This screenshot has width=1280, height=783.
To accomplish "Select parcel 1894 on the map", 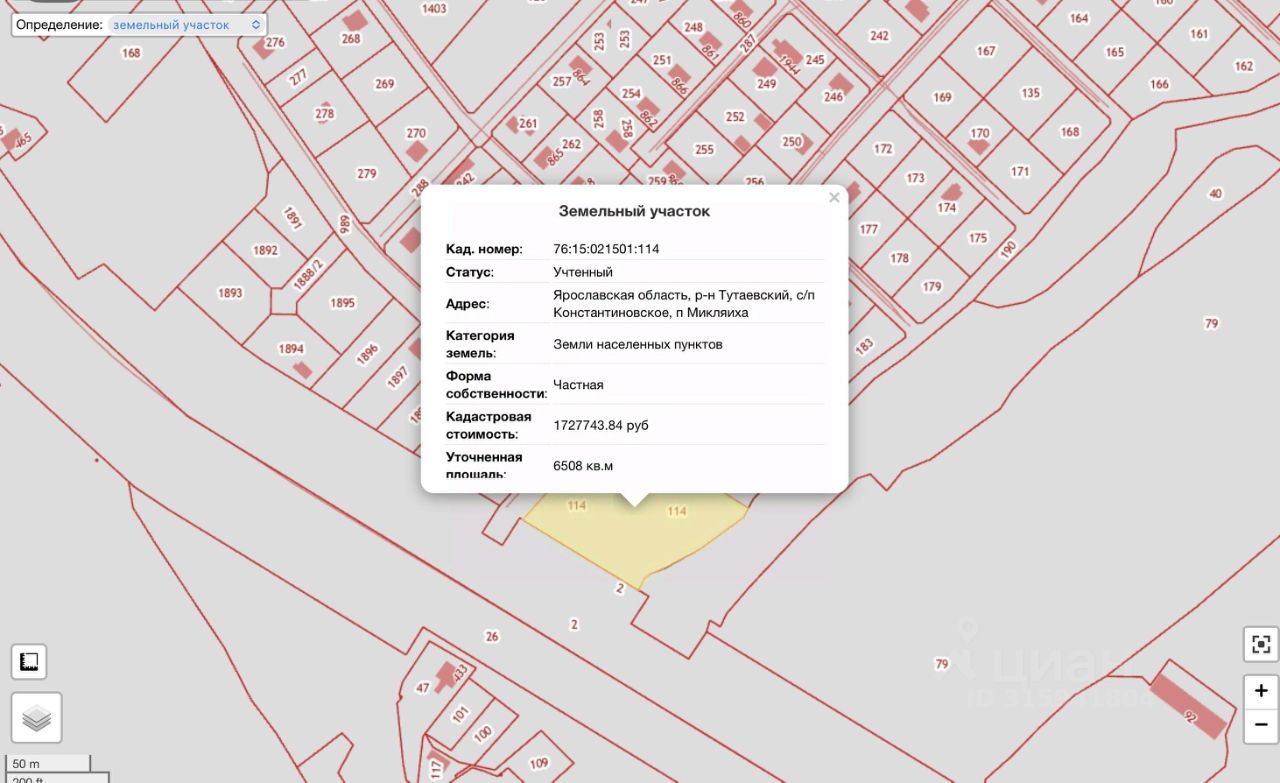I will pos(290,349).
